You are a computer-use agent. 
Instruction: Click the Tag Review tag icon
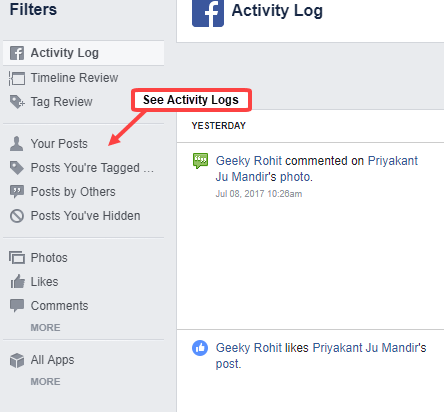pyautogui.click(x=17, y=102)
